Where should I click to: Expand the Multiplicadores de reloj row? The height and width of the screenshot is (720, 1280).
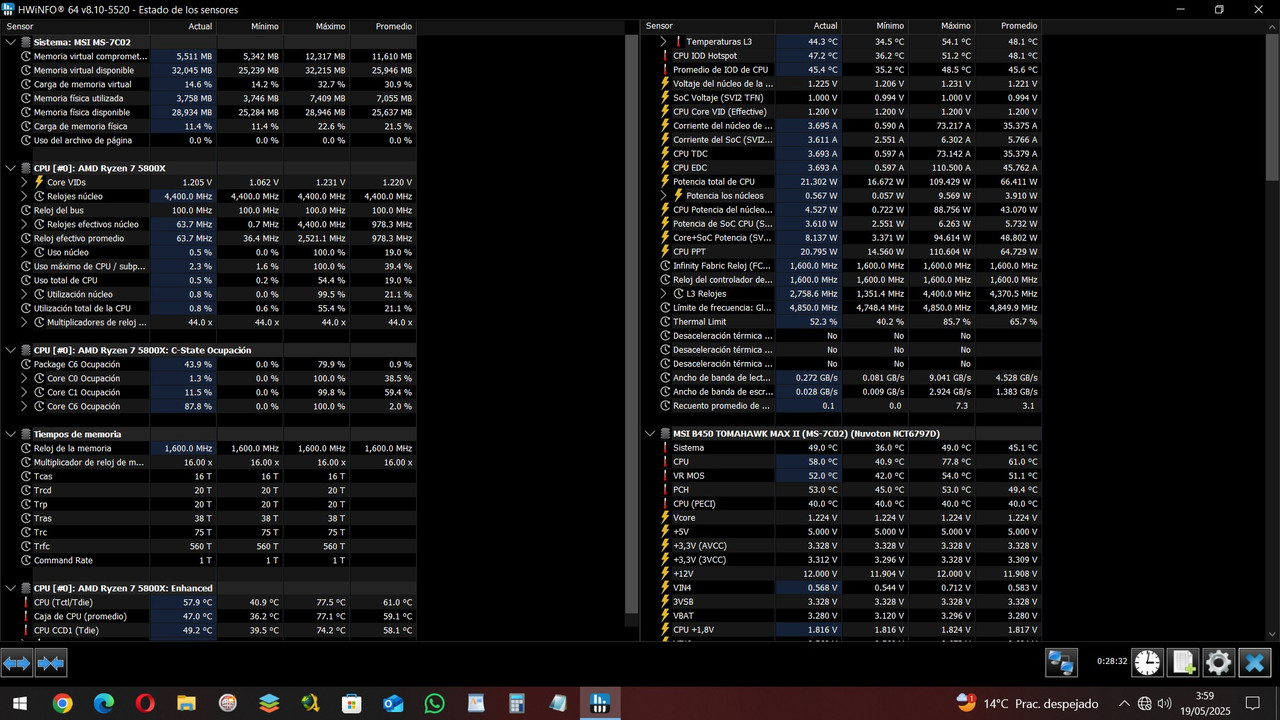tap(25, 322)
